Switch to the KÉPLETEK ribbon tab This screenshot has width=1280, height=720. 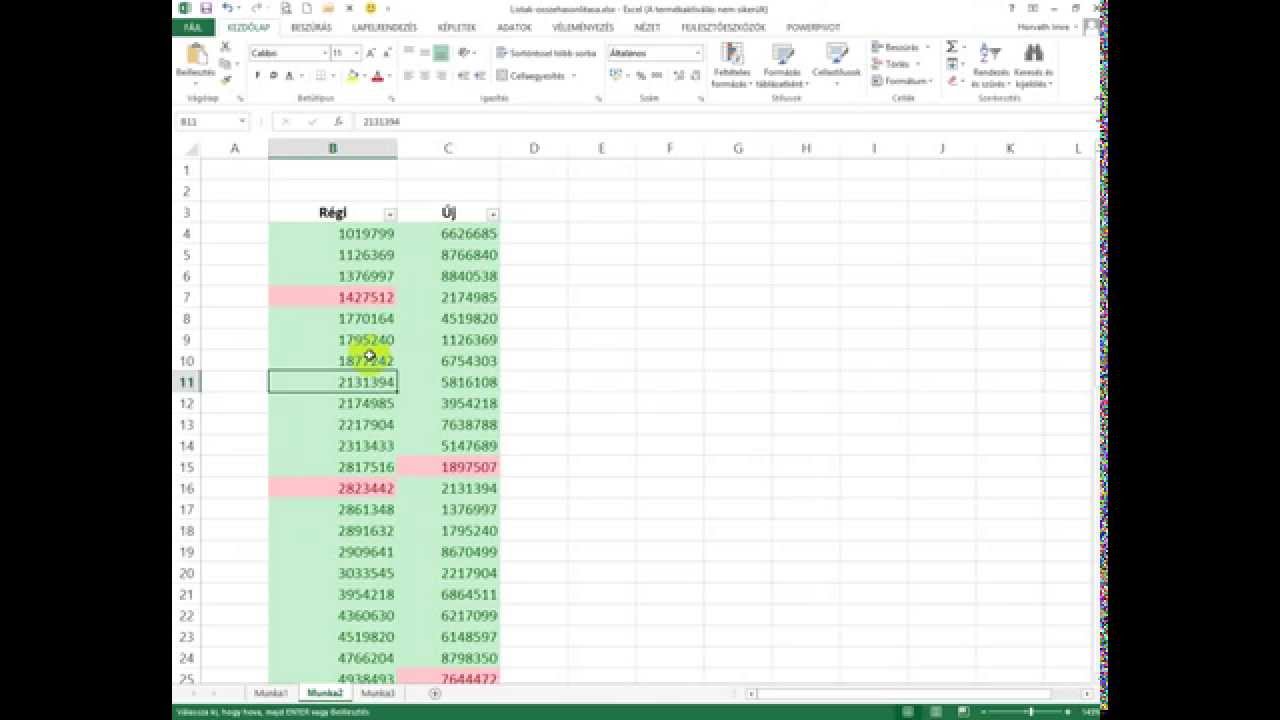pos(457,27)
